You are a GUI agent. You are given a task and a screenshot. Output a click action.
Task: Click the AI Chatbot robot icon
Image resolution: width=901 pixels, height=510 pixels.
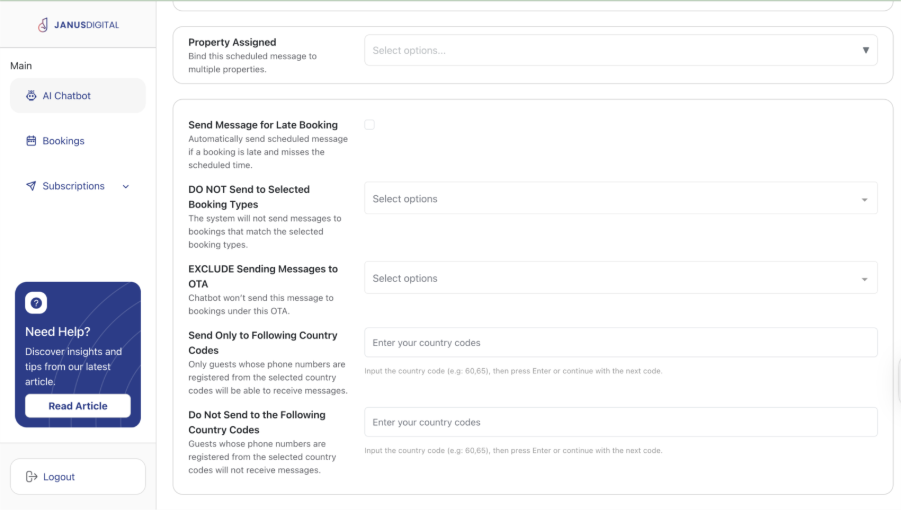pos(32,96)
